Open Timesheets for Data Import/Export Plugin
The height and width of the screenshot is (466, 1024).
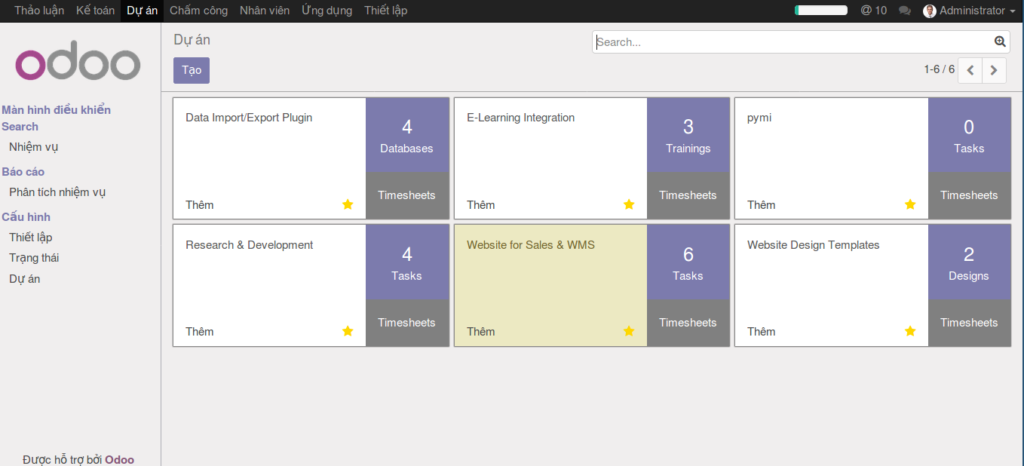click(x=407, y=195)
